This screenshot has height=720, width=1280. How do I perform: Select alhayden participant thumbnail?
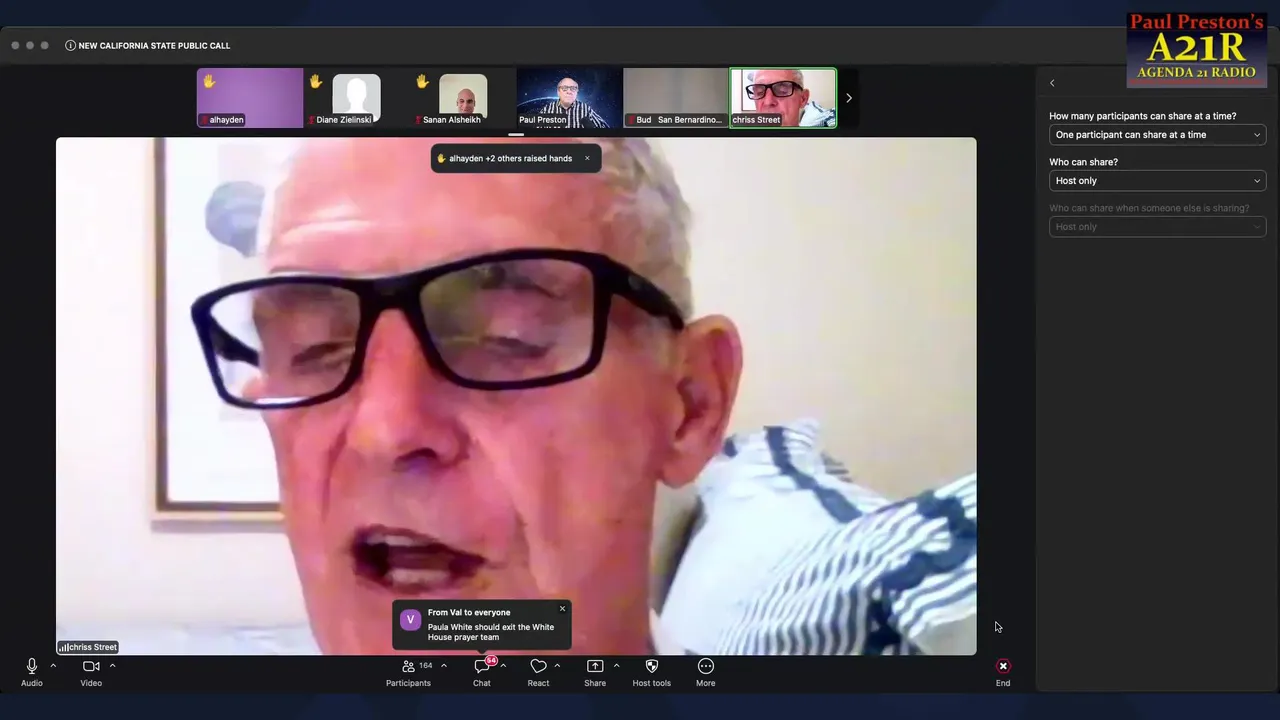pyautogui.click(x=250, y=98)
